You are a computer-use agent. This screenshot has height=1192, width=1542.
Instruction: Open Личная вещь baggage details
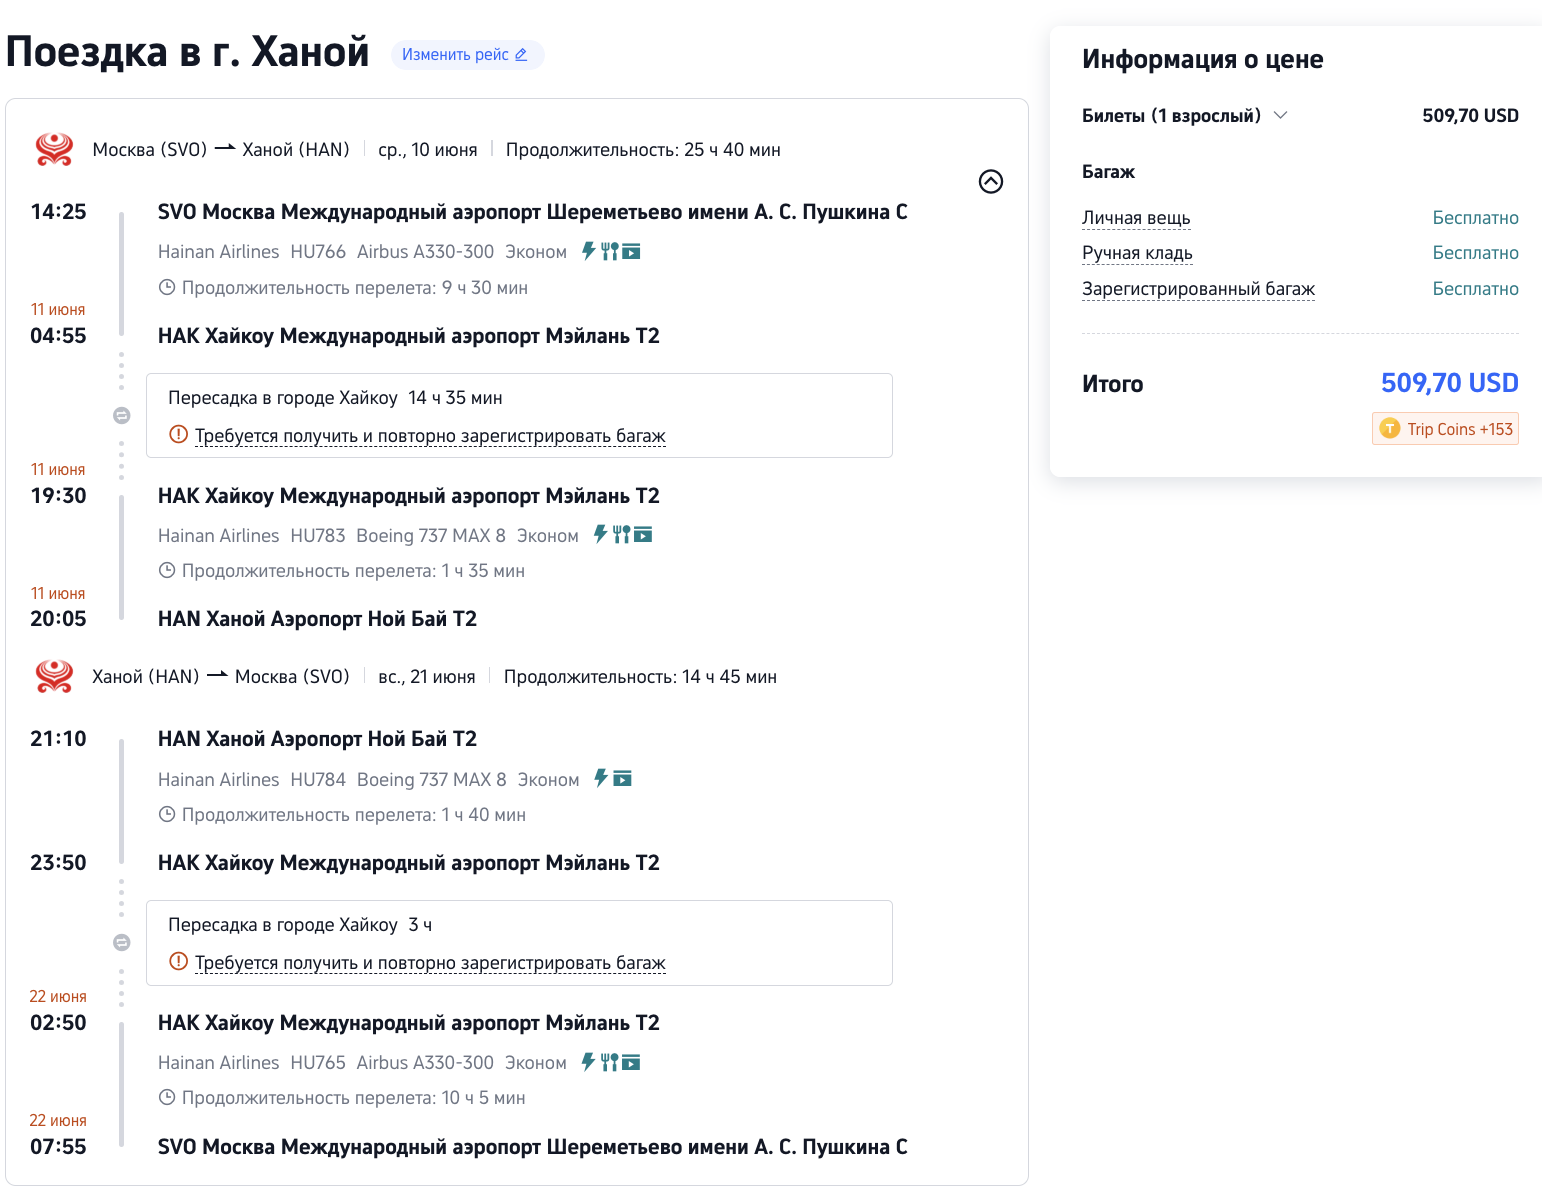tap(1136, 218)
